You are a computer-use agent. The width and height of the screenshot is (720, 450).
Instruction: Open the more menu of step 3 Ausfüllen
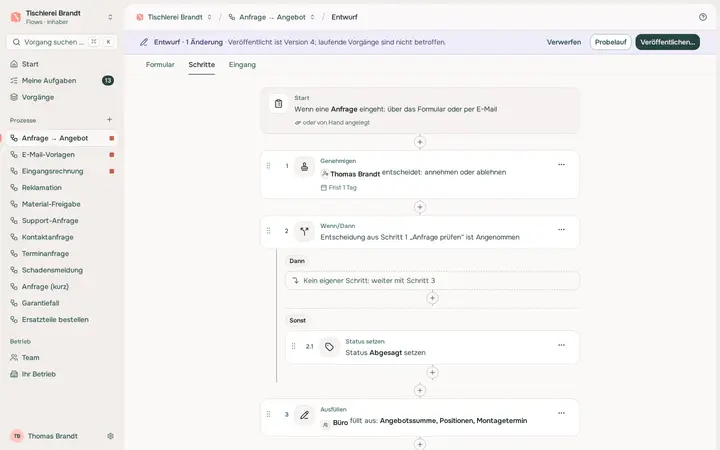tap(561, 413)
